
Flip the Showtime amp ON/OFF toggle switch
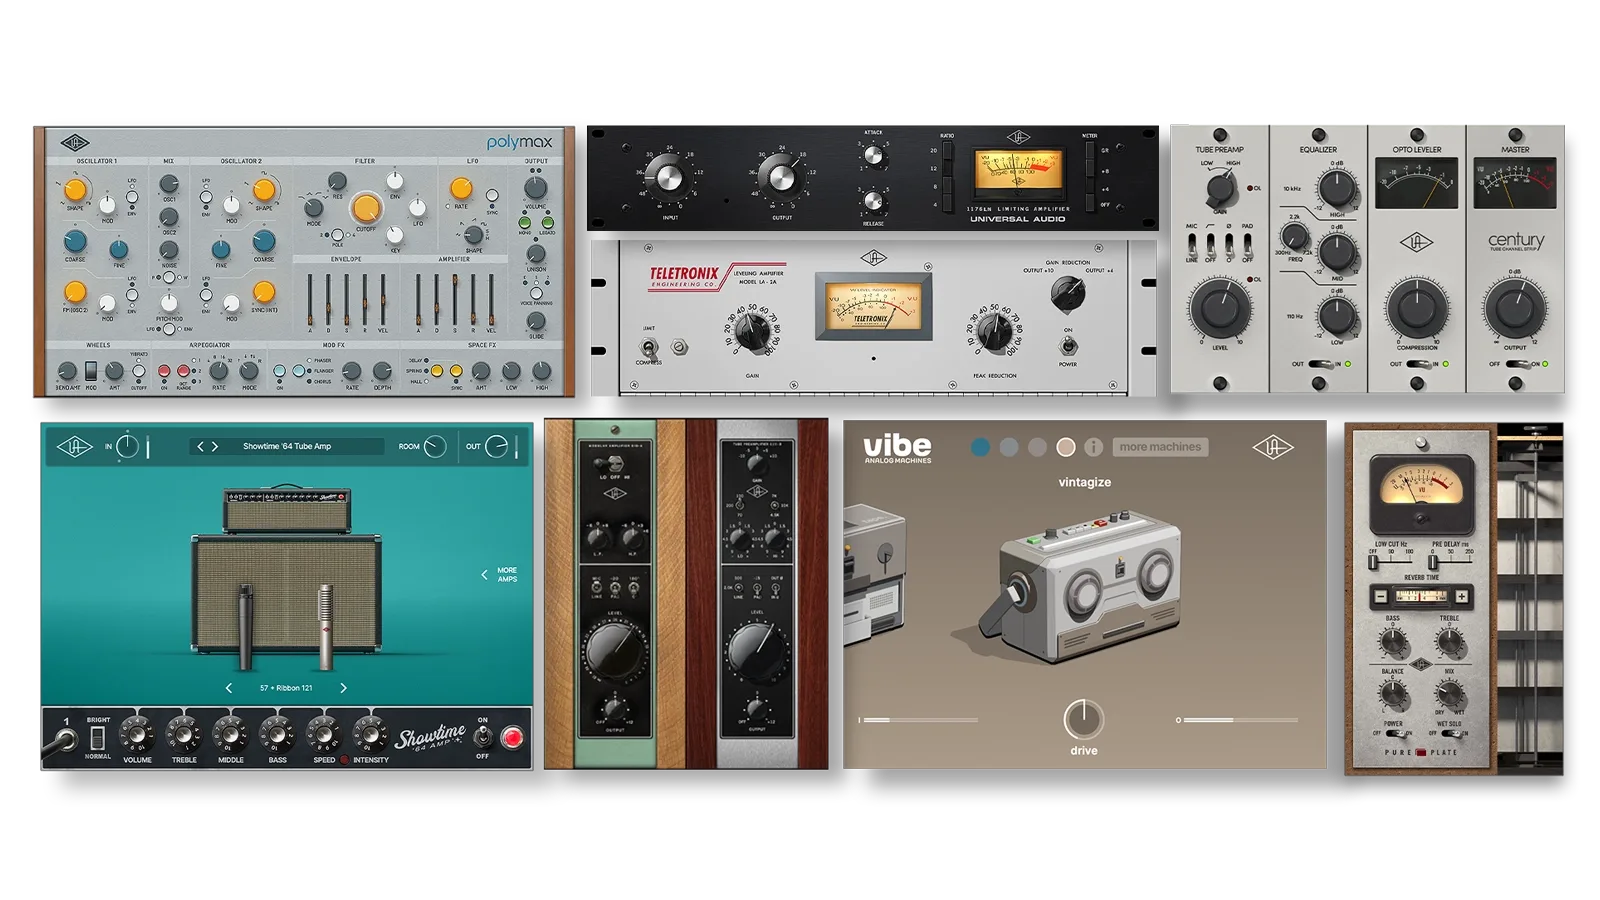pos(482,737)
